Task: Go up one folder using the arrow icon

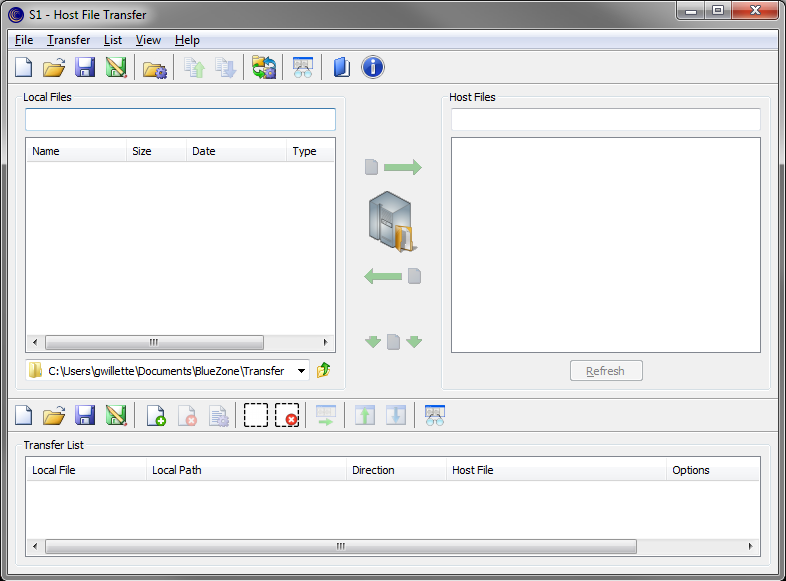Action: pos(323,371)
